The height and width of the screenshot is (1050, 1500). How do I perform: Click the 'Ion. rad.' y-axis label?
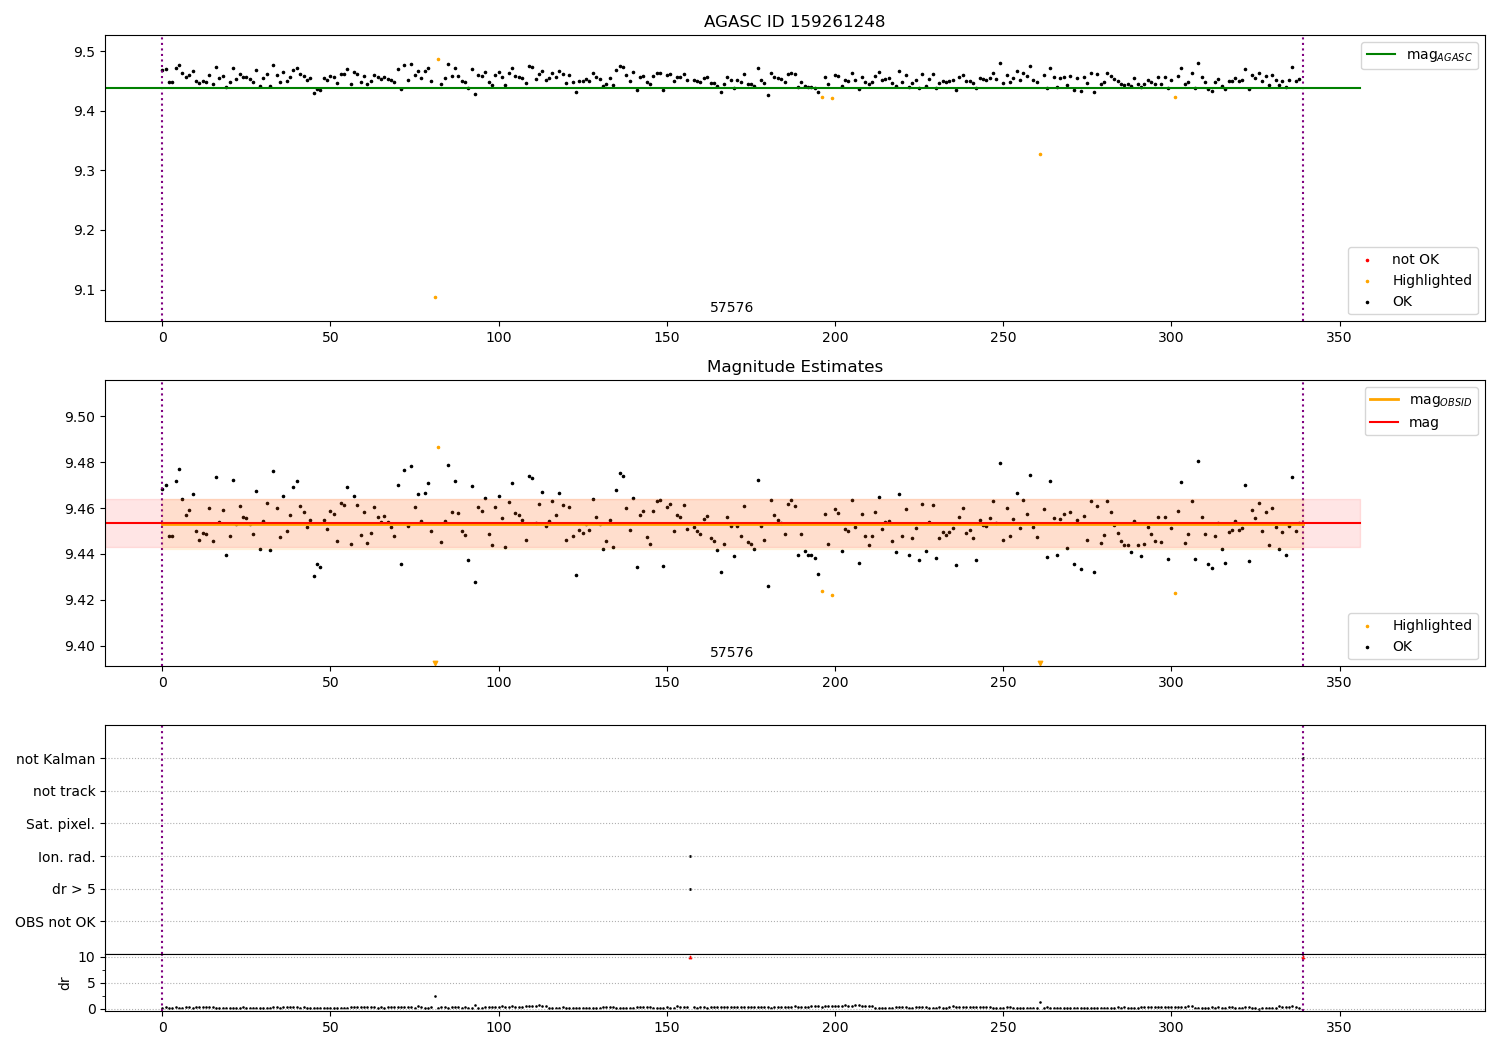[67, 857]
